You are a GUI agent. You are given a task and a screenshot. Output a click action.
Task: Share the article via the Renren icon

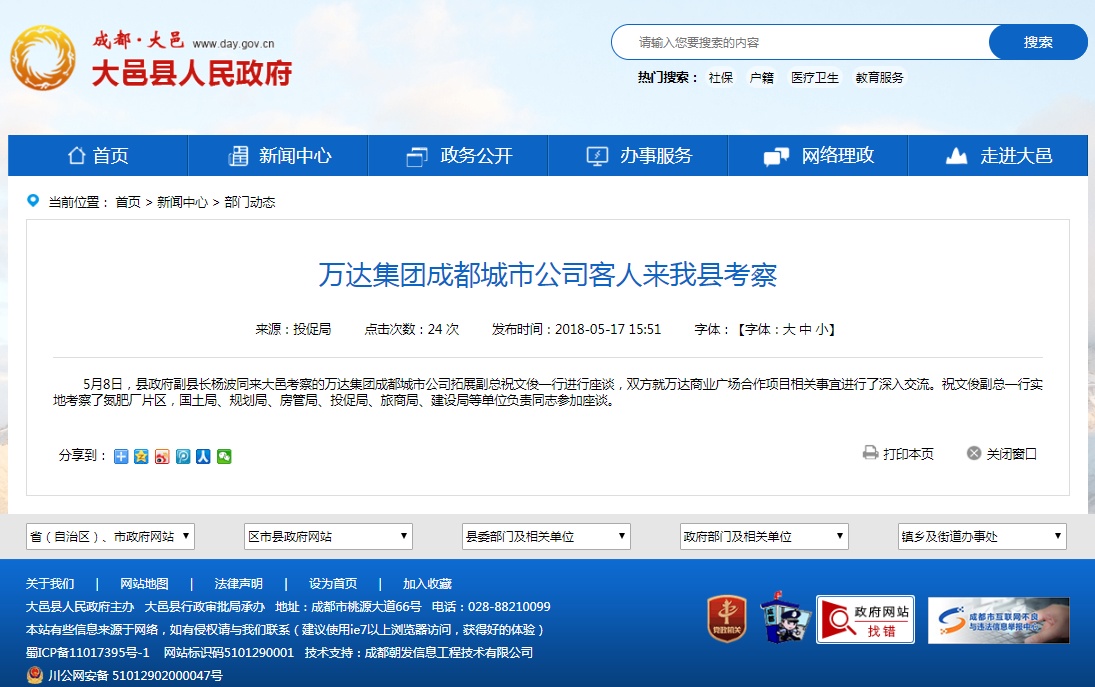(x=203, y=457)
